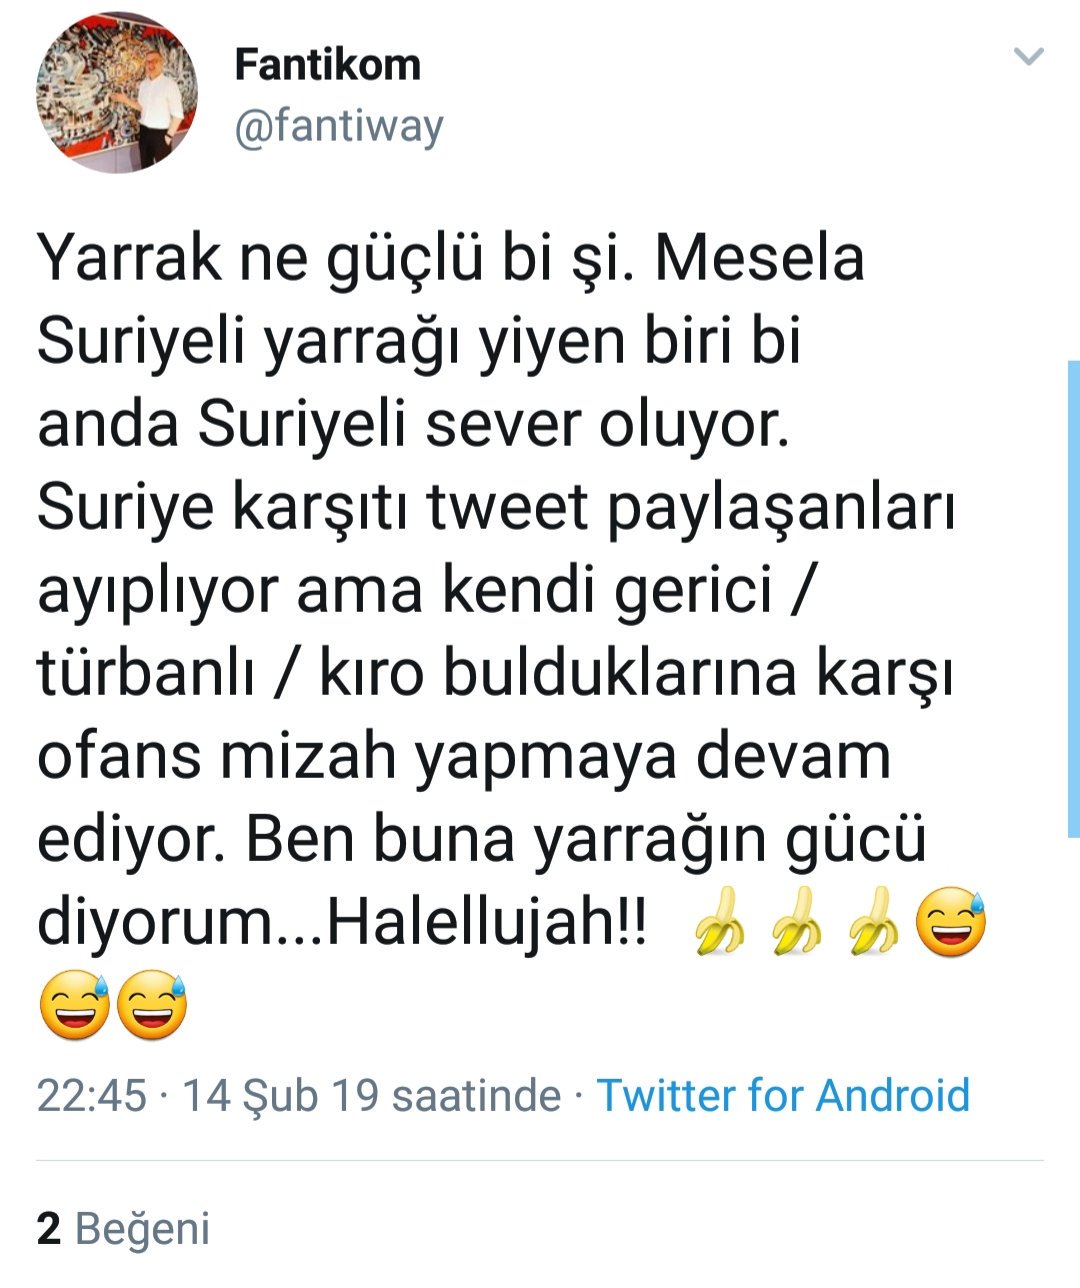Click the third banana emoji
The height and width of the screenshot is (1288, 1080).
pyautogui.click(x=875, y=921)
